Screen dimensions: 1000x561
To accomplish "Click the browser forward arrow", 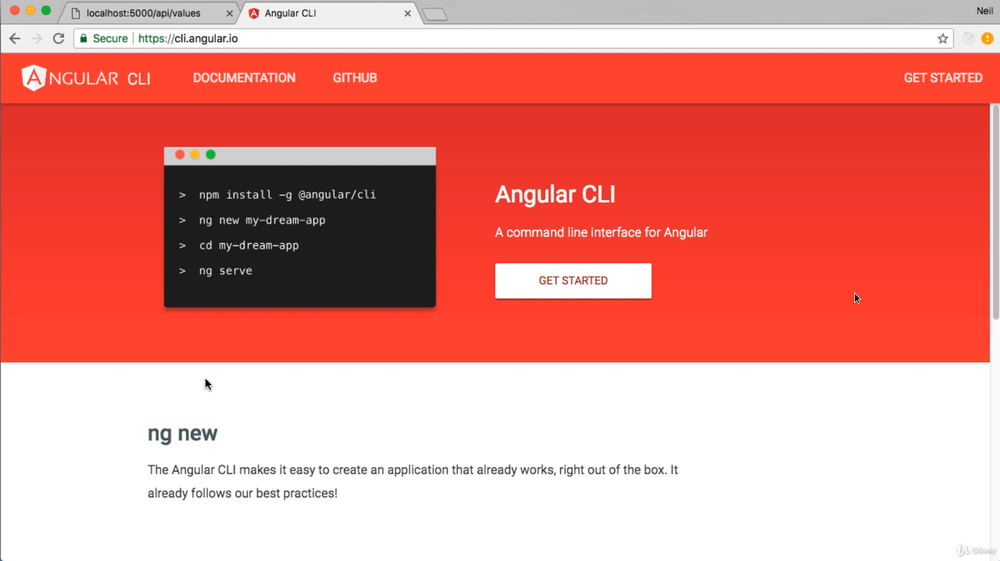I will [x=36, y=39].
